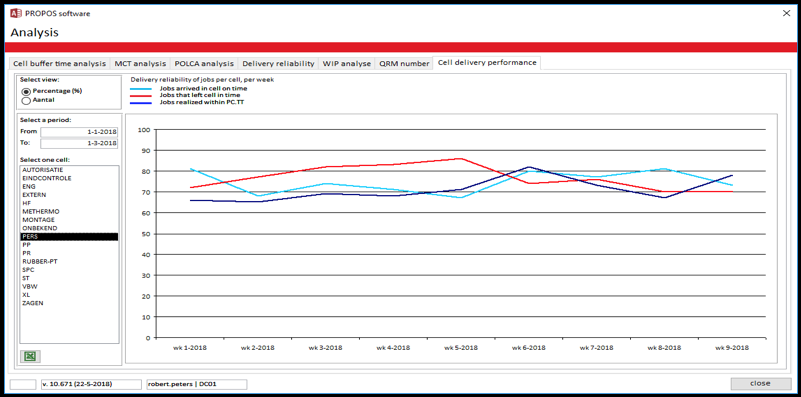
Task: Select the Cell delivery performance tab
Action: pos(487,62)
